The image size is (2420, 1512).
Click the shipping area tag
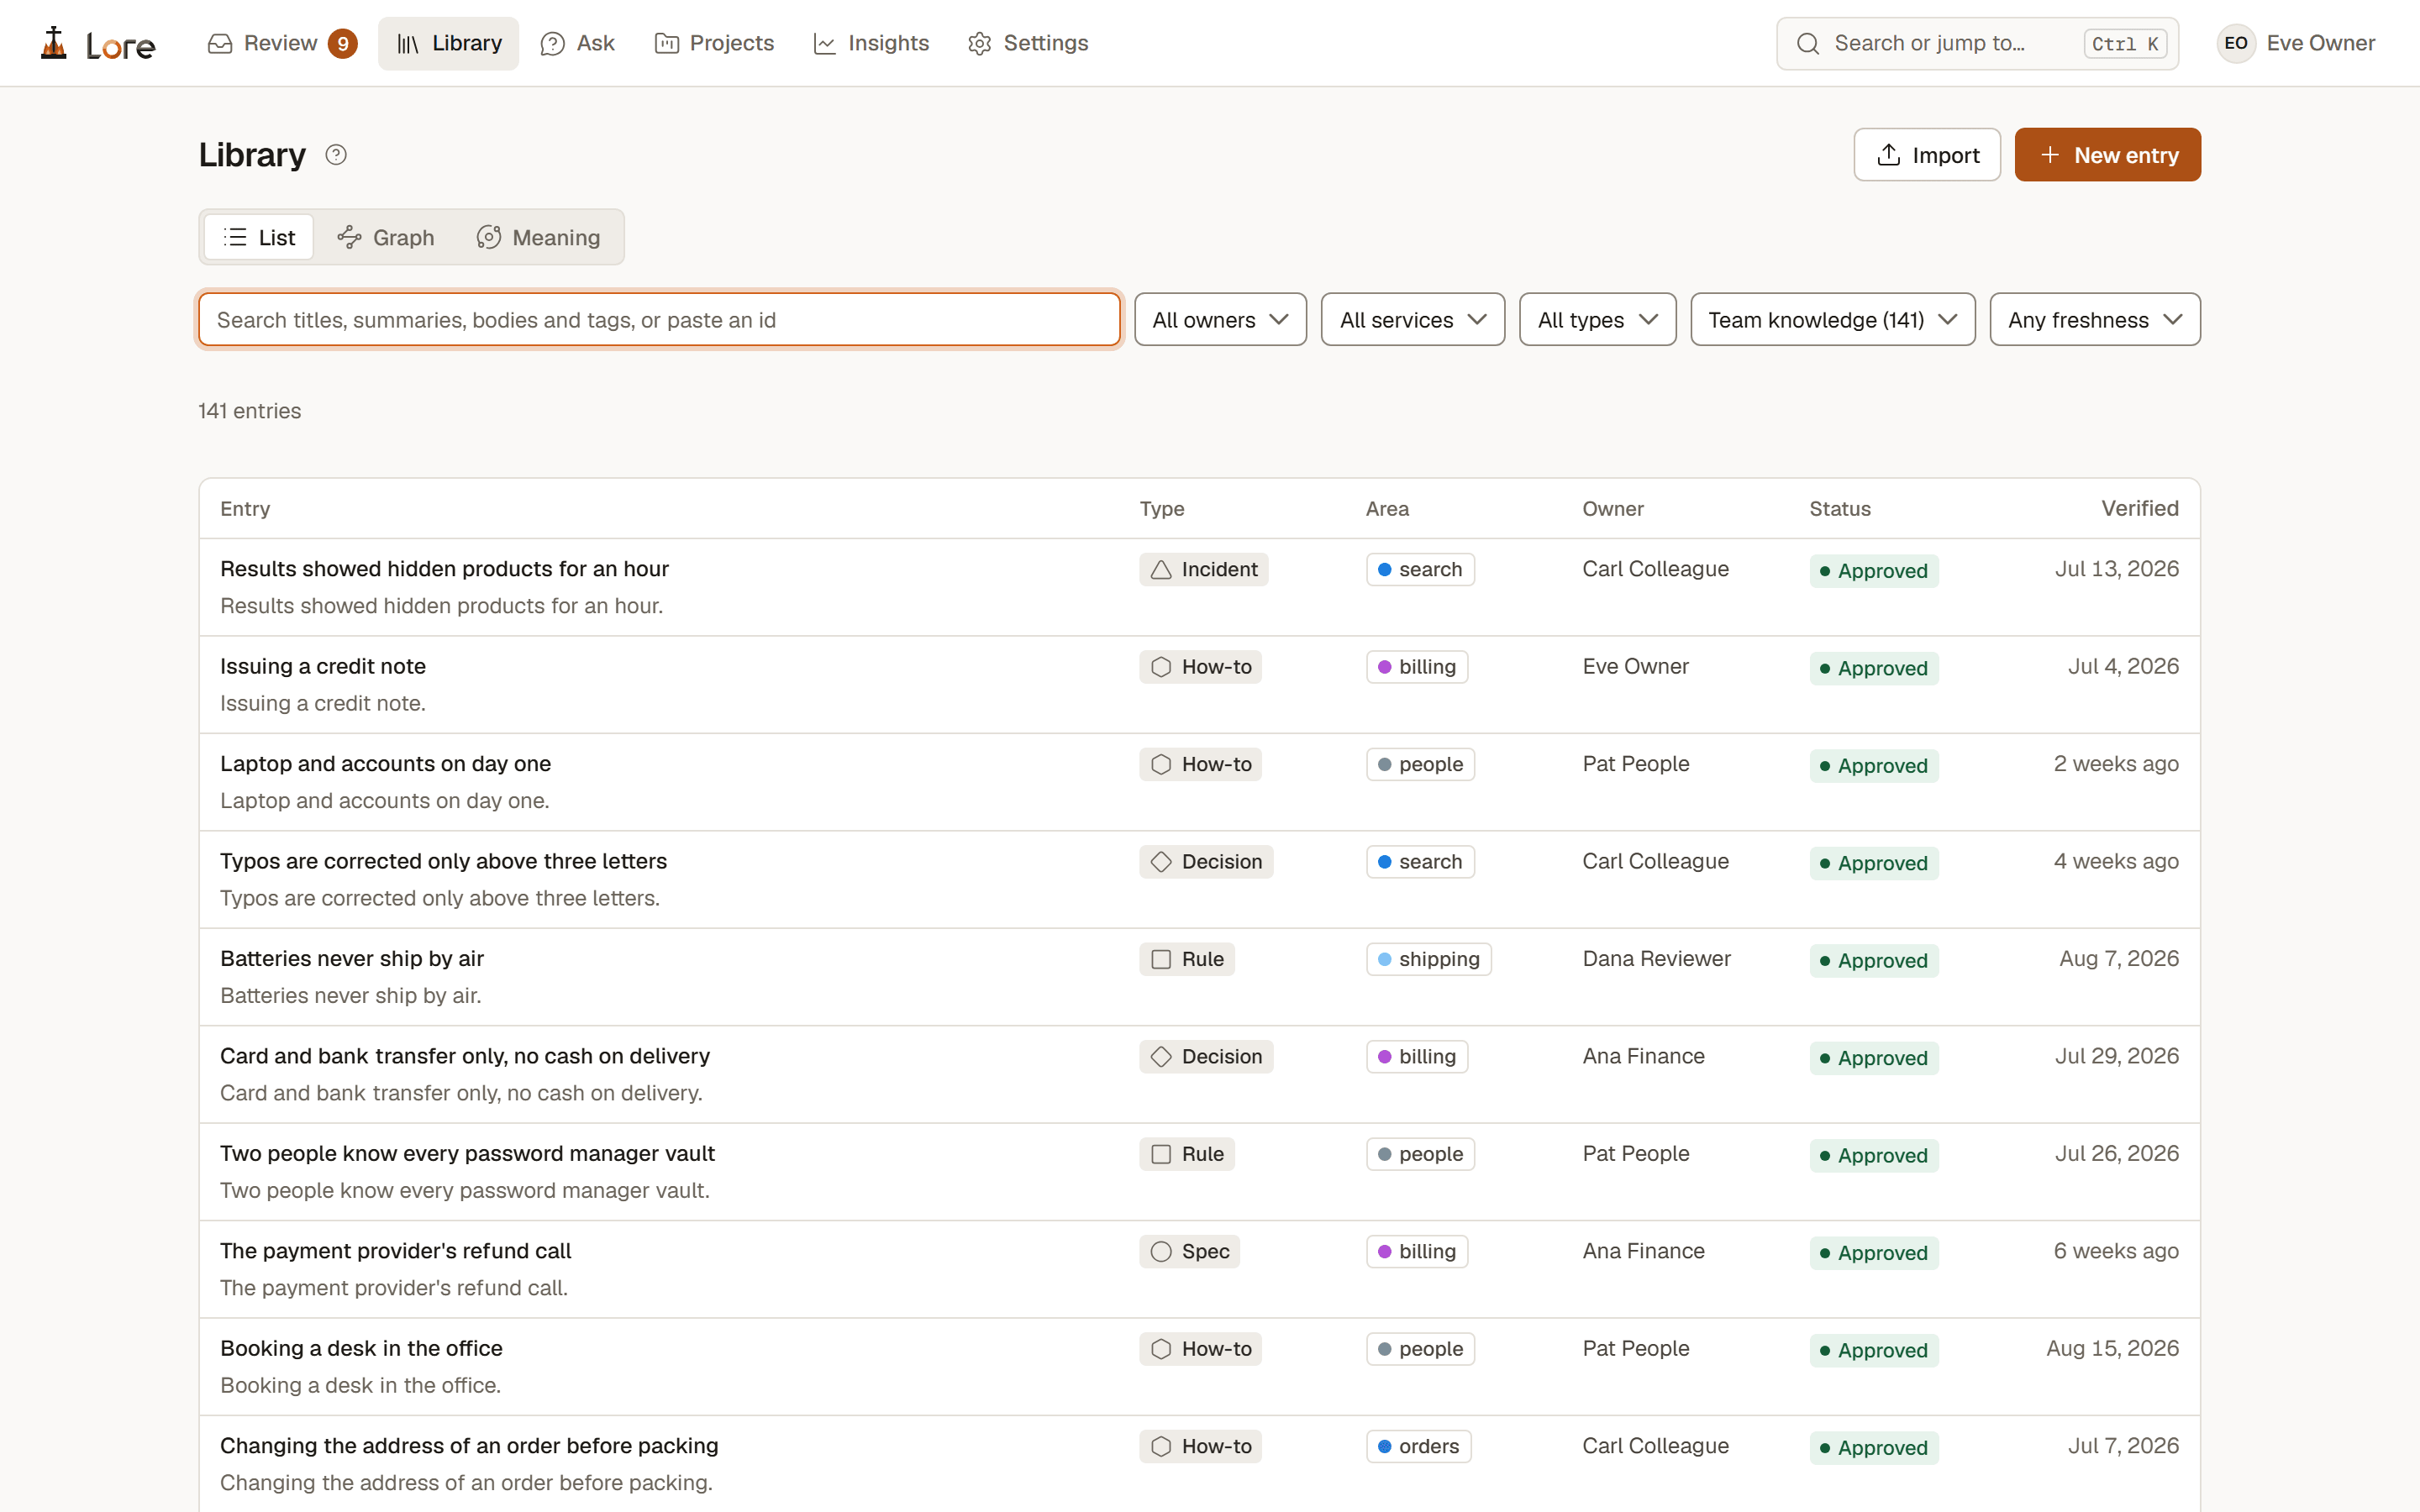pyautogui.click(x=1429, y=959)
